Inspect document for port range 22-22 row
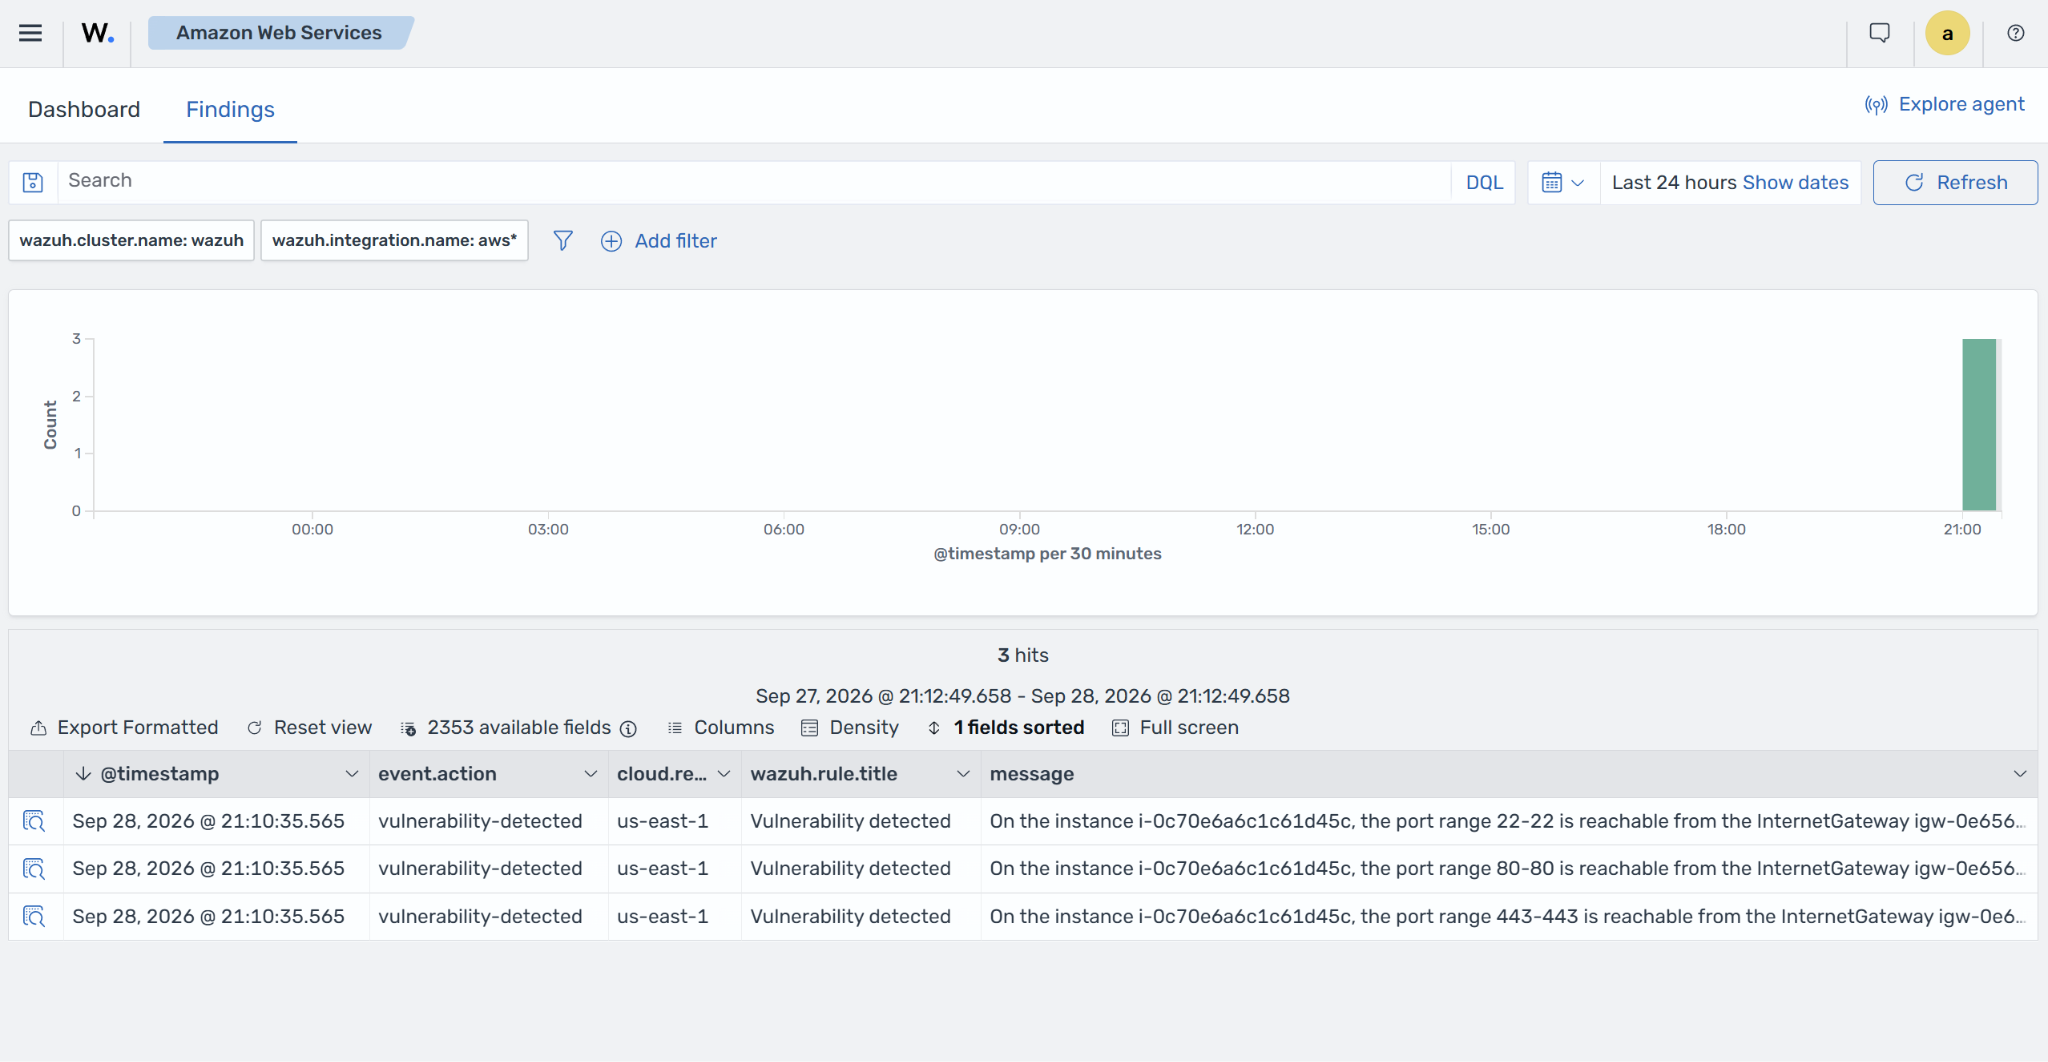Screen dimensions: 2048x1062 pyautogui.click(x=34, y=821)
